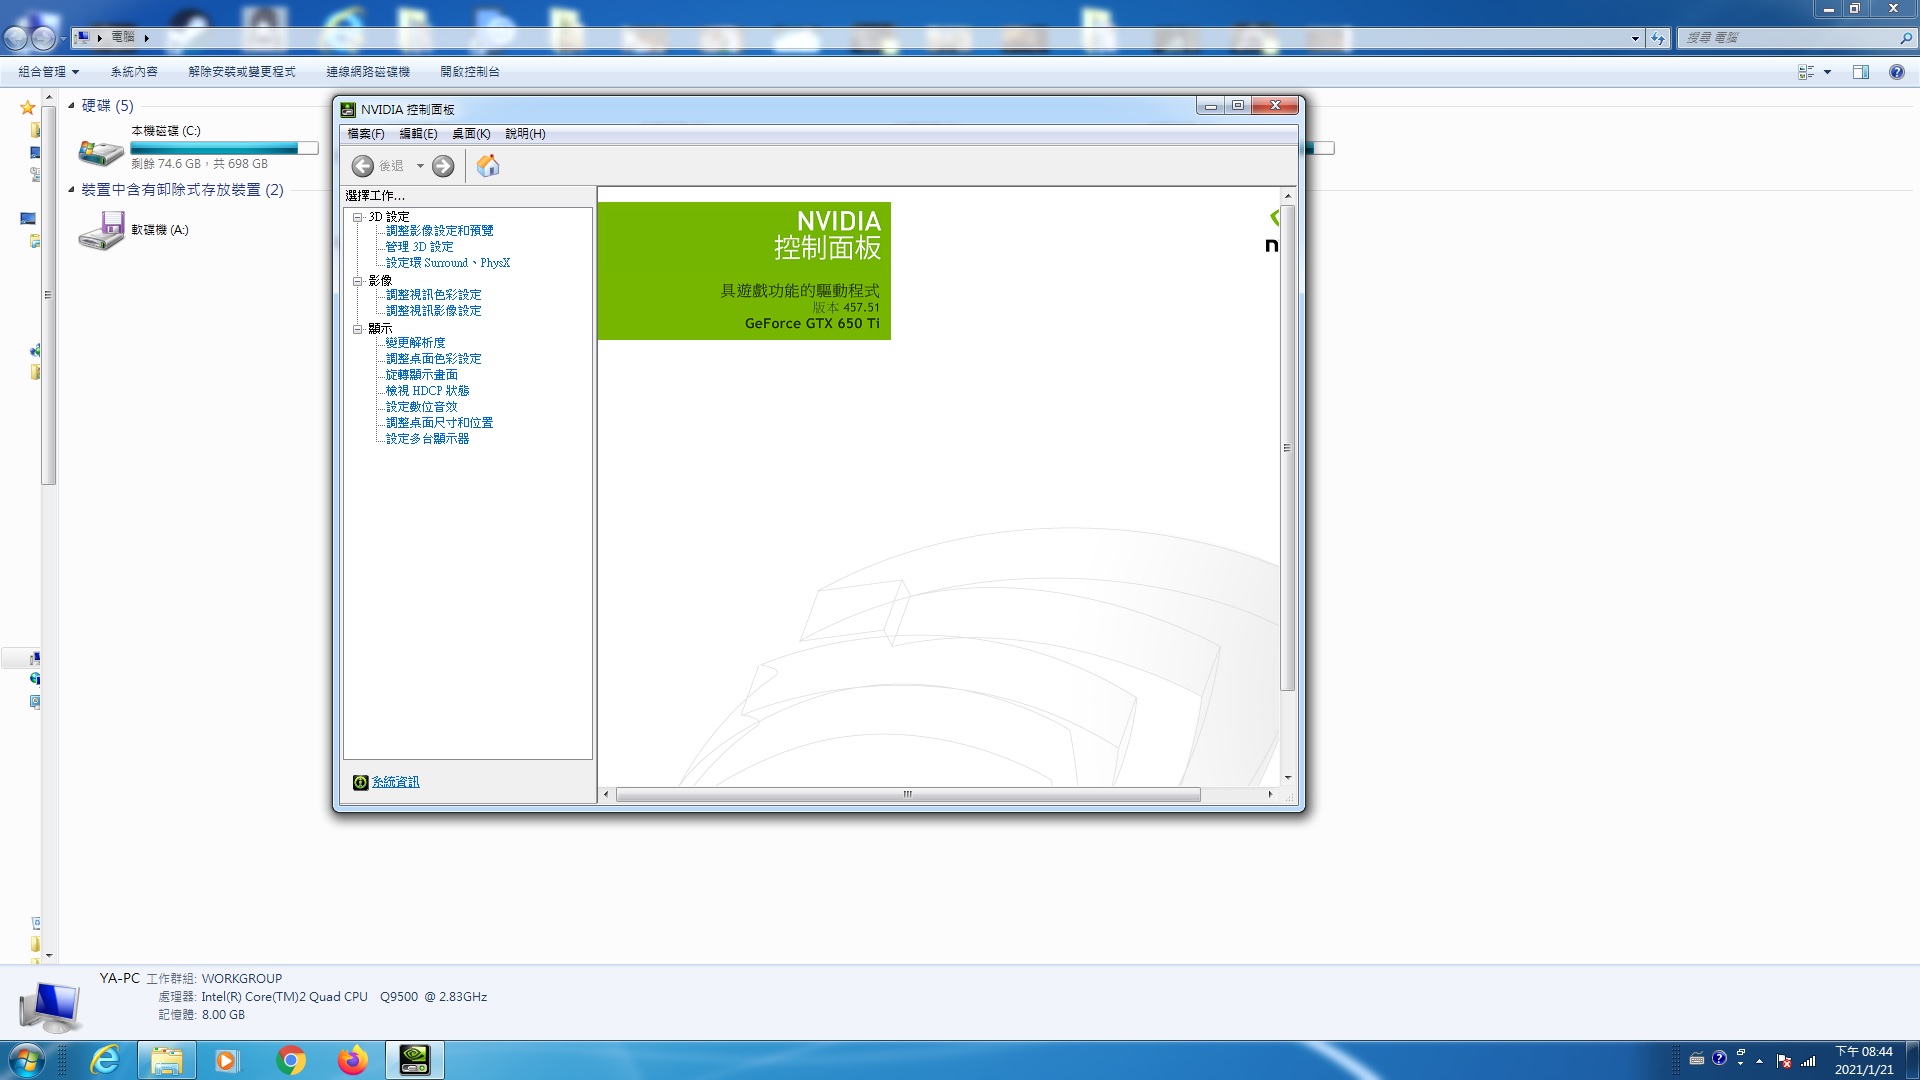Select 設定數位音效
Screen dimensions: 1920x1080
422,407
